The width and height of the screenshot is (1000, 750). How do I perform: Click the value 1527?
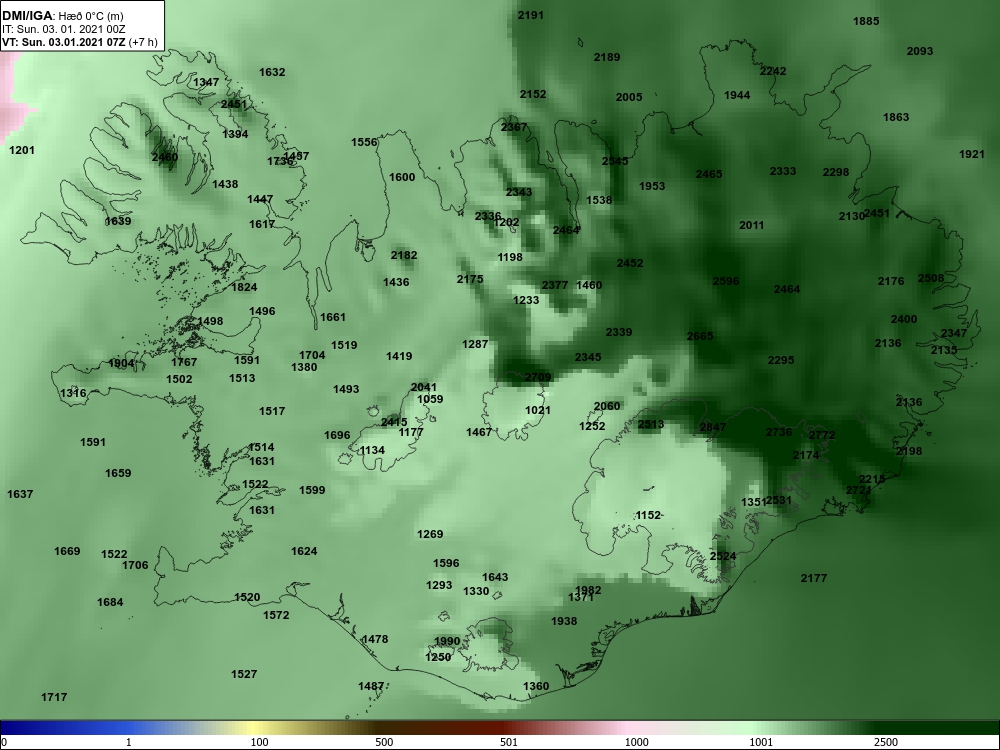pos(244,673)
